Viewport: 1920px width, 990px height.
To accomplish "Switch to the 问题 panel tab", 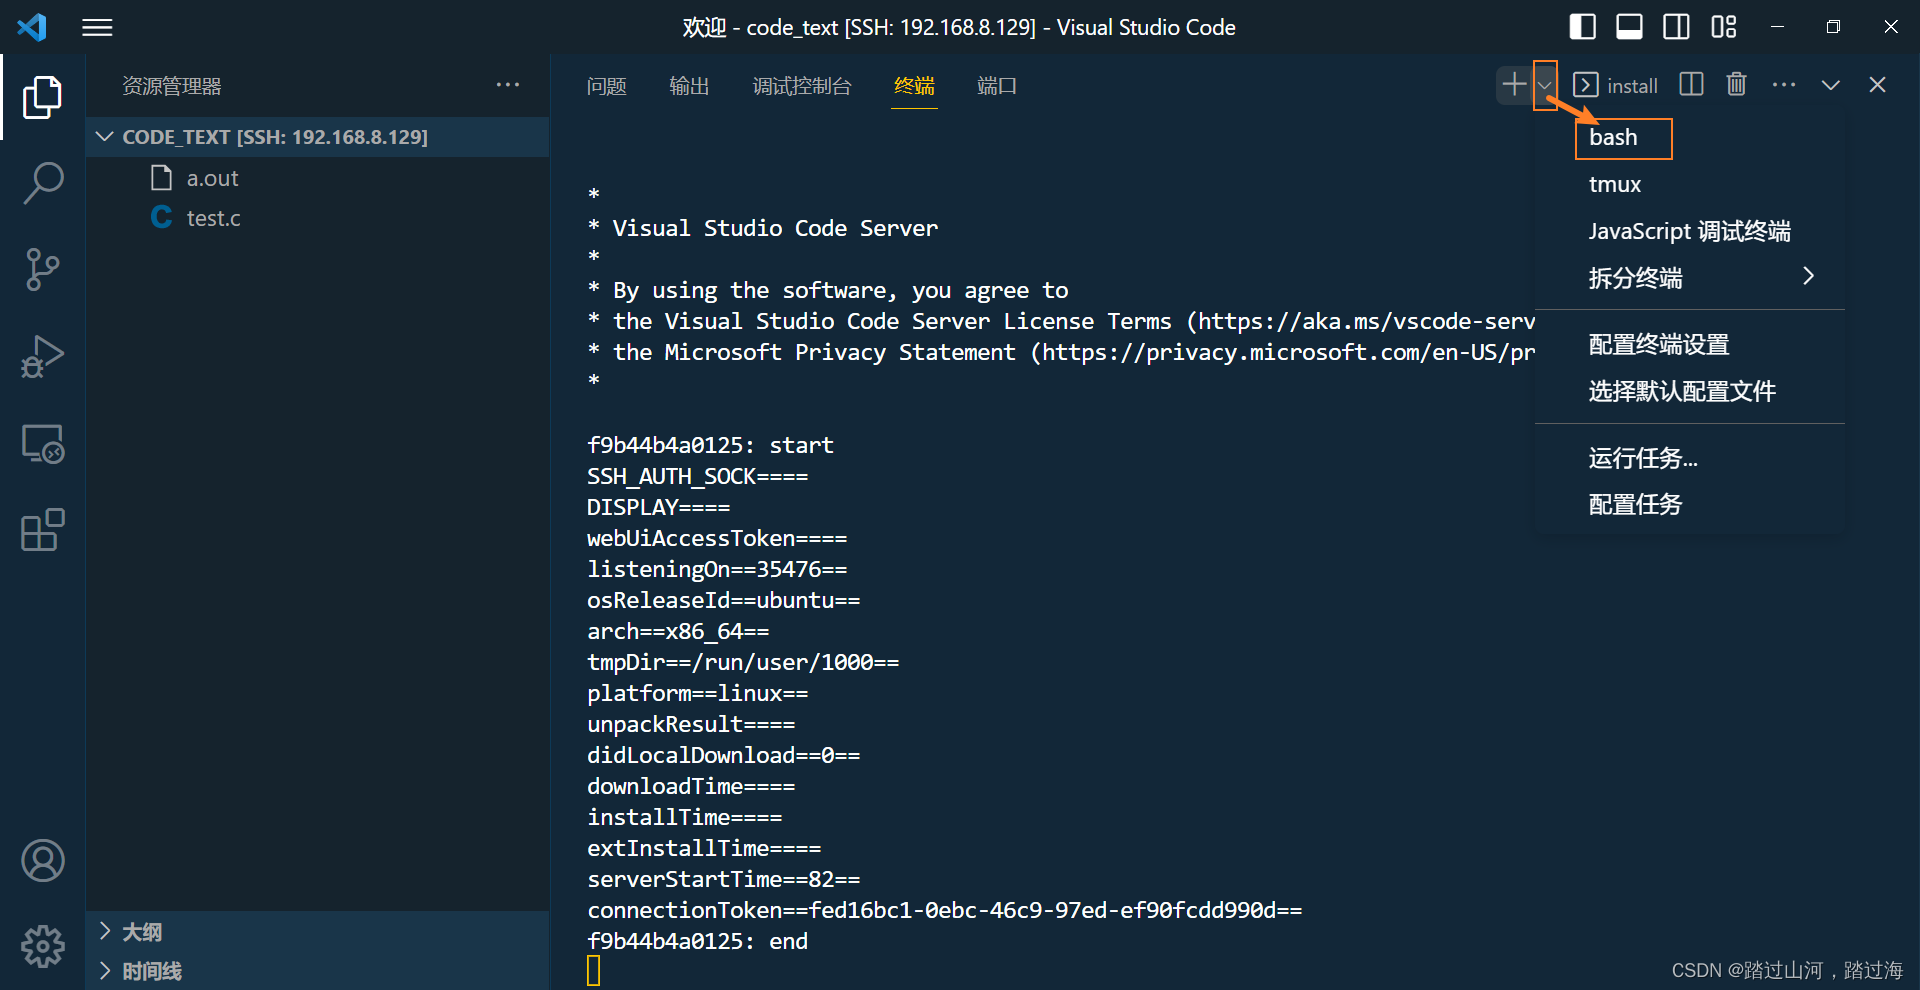I will click(x=606, y=86).
